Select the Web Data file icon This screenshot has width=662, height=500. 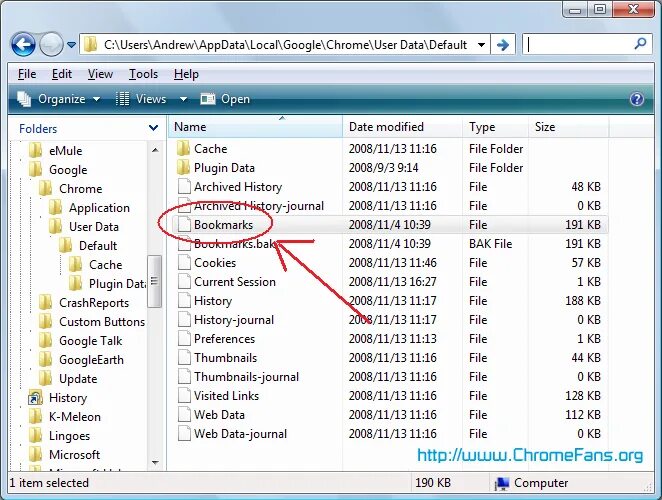[x=184, y=415]
